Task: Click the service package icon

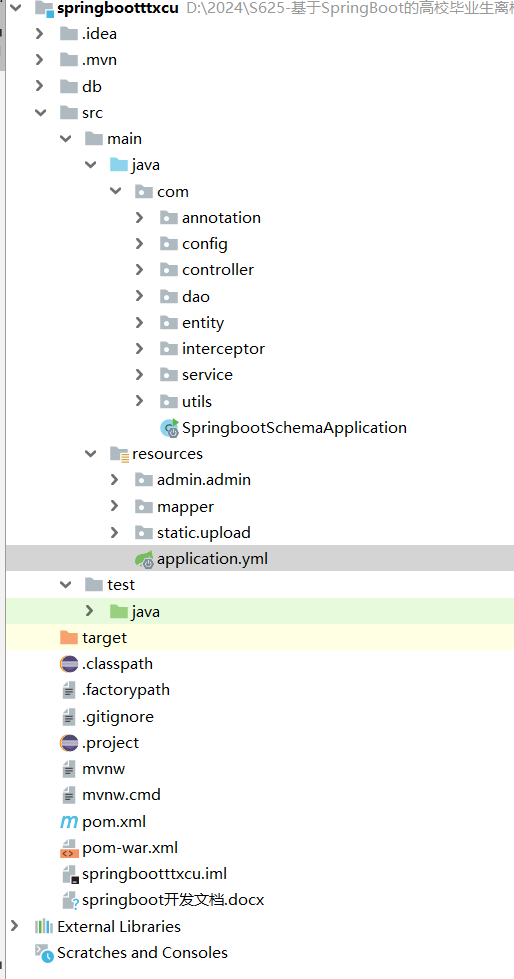Action: pyautogui.click(x=169, y=375)
